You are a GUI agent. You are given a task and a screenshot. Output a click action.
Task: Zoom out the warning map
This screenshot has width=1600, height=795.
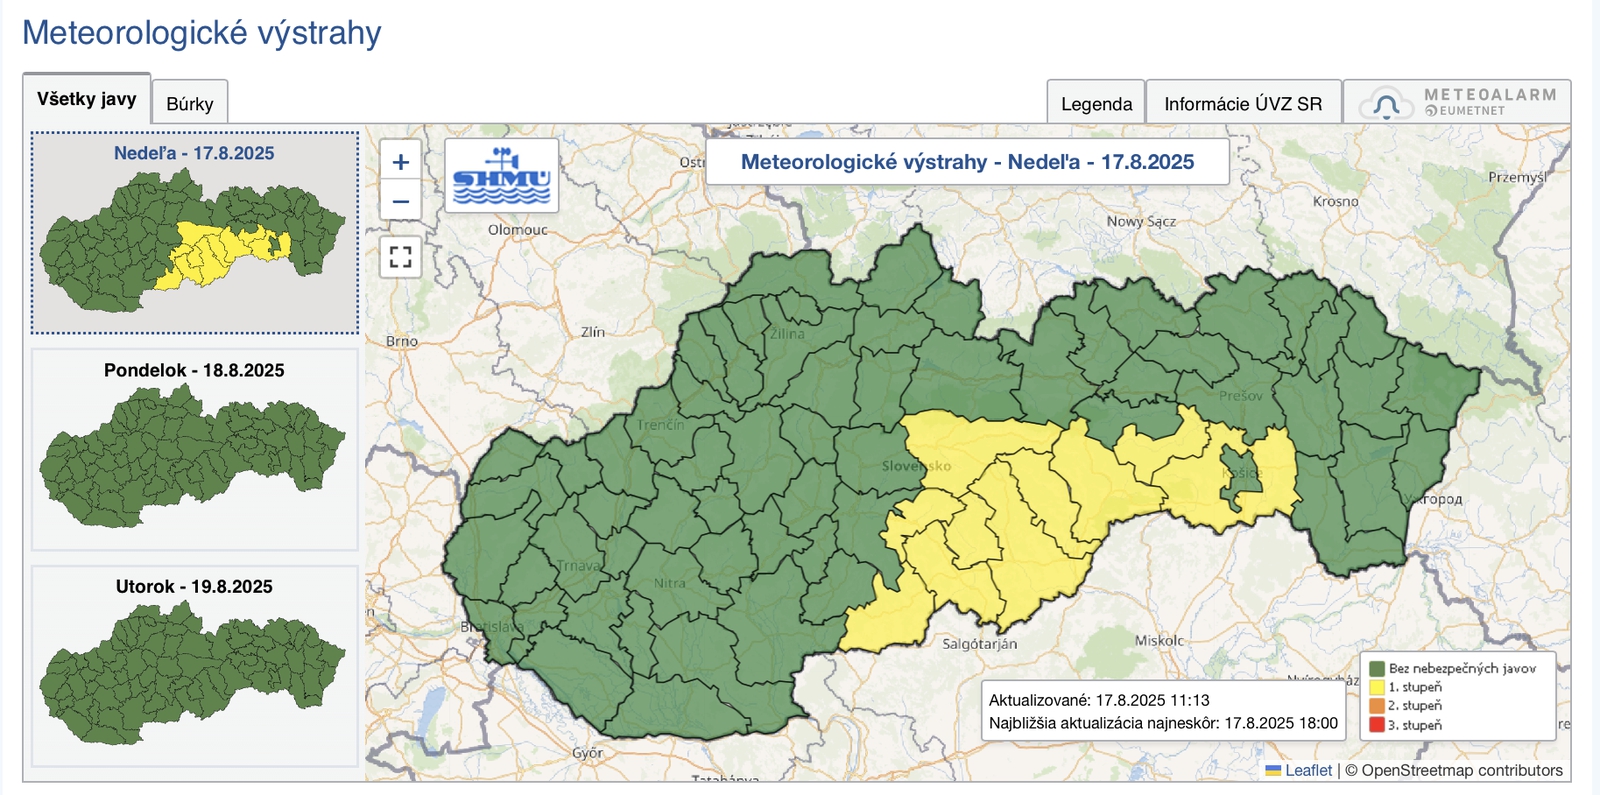pyautogui.click(x=400, y=202)
